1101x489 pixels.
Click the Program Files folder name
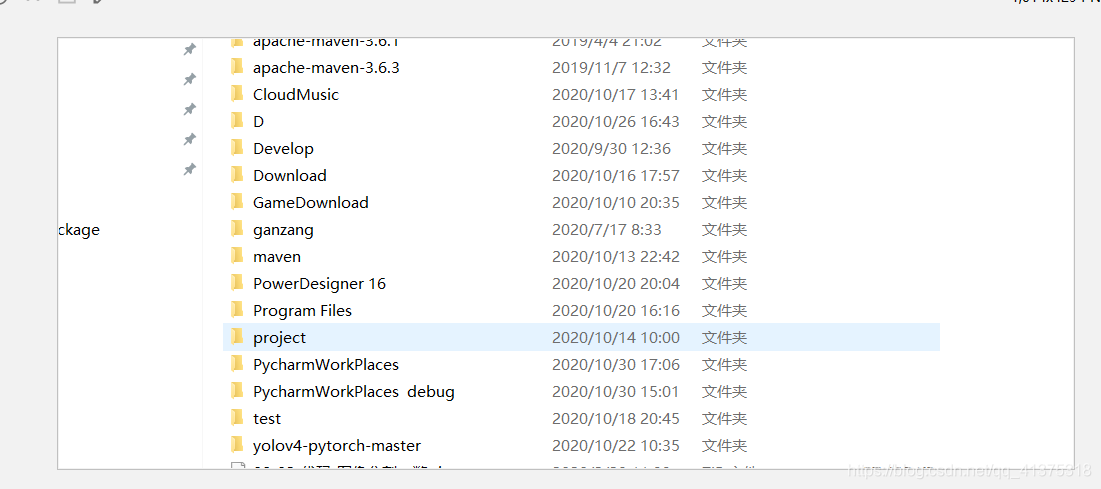(302, 311)
